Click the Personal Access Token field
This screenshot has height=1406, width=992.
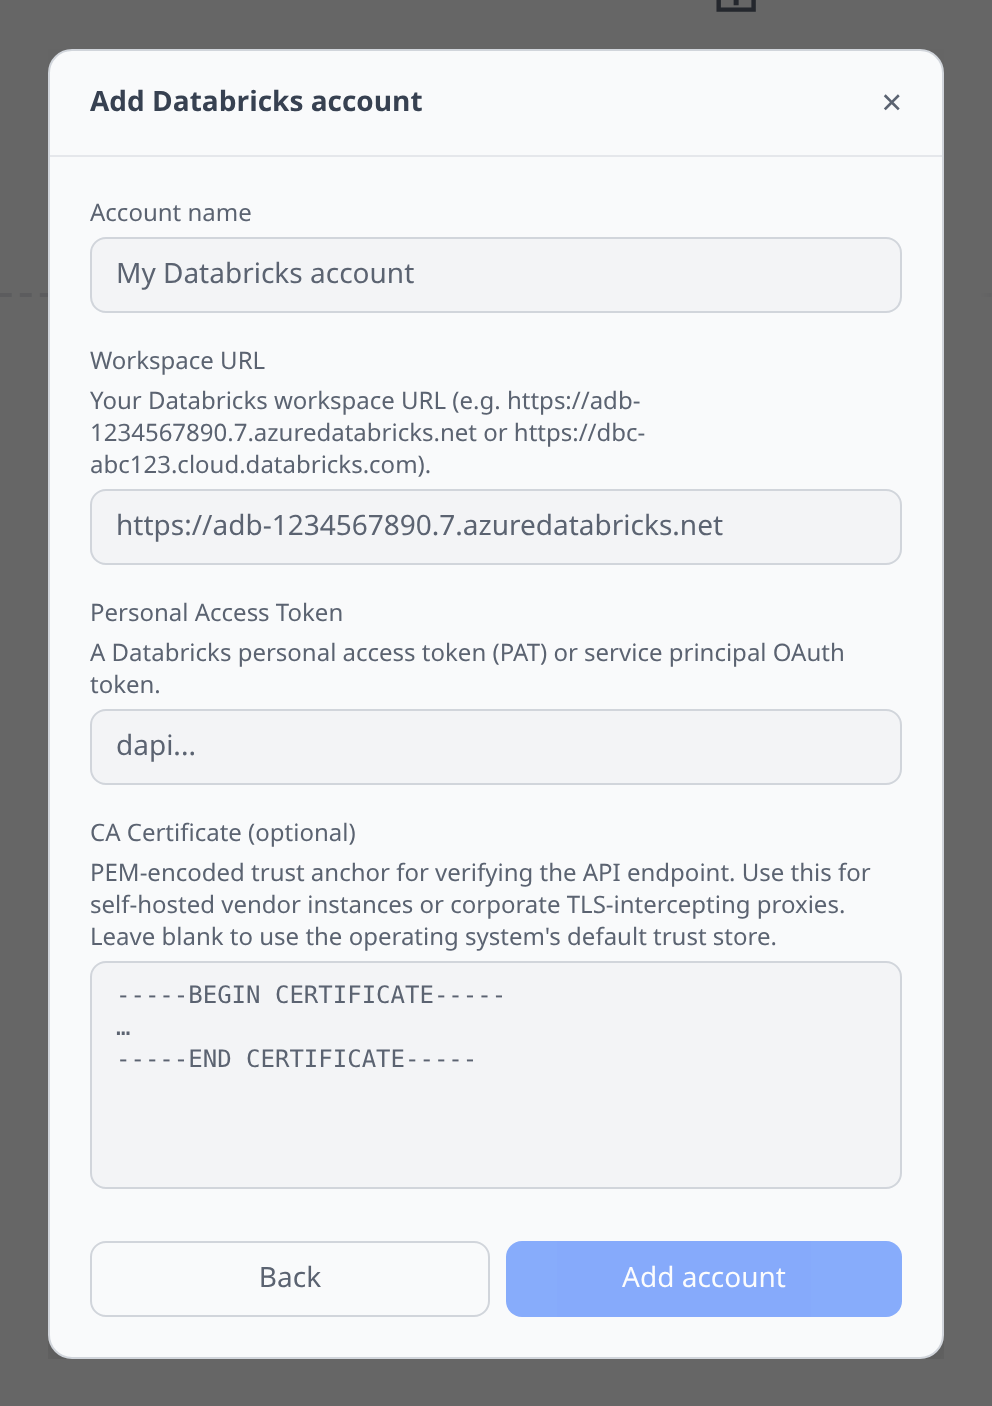496,747
